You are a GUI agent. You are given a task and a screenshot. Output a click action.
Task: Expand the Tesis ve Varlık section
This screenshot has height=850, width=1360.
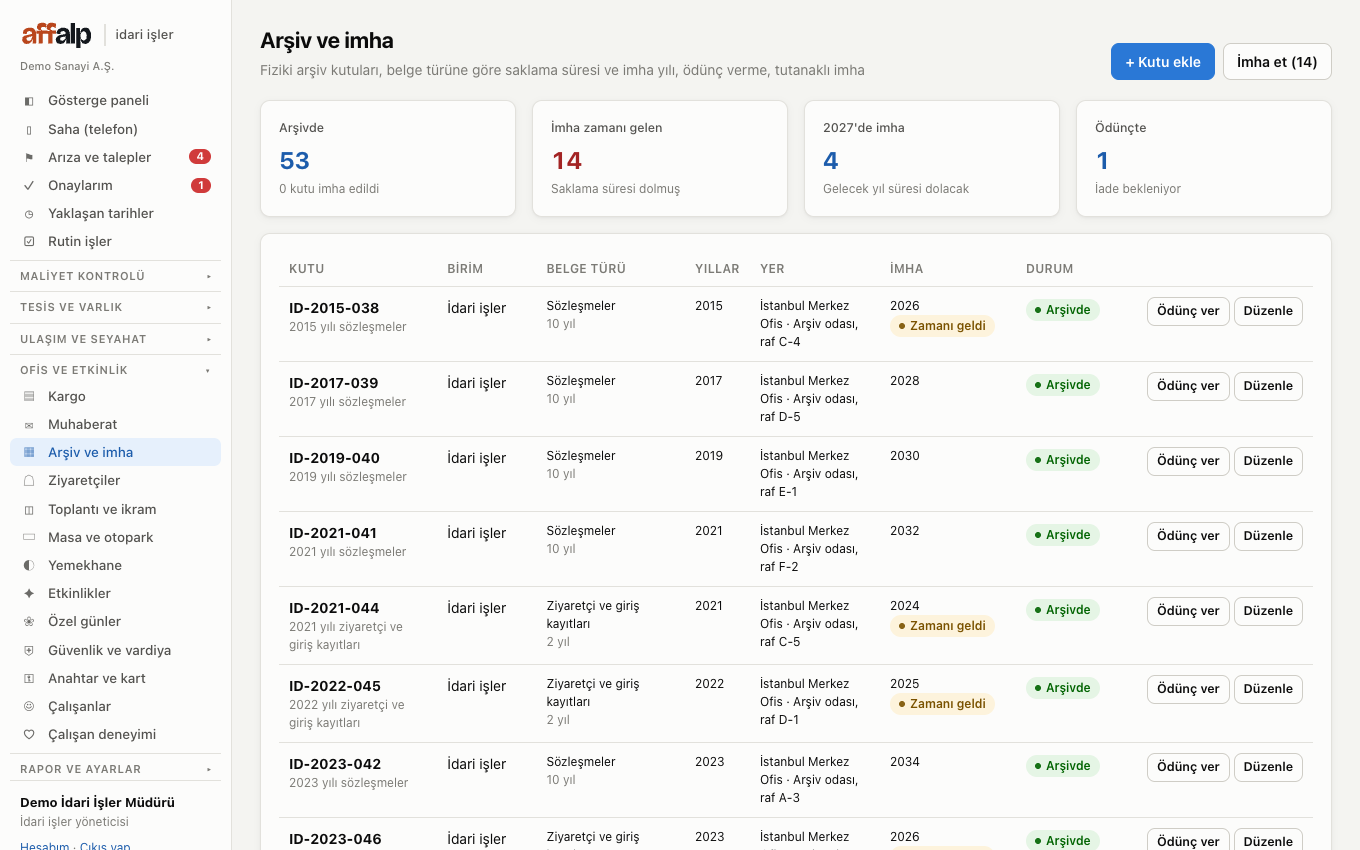coord(115,307)
